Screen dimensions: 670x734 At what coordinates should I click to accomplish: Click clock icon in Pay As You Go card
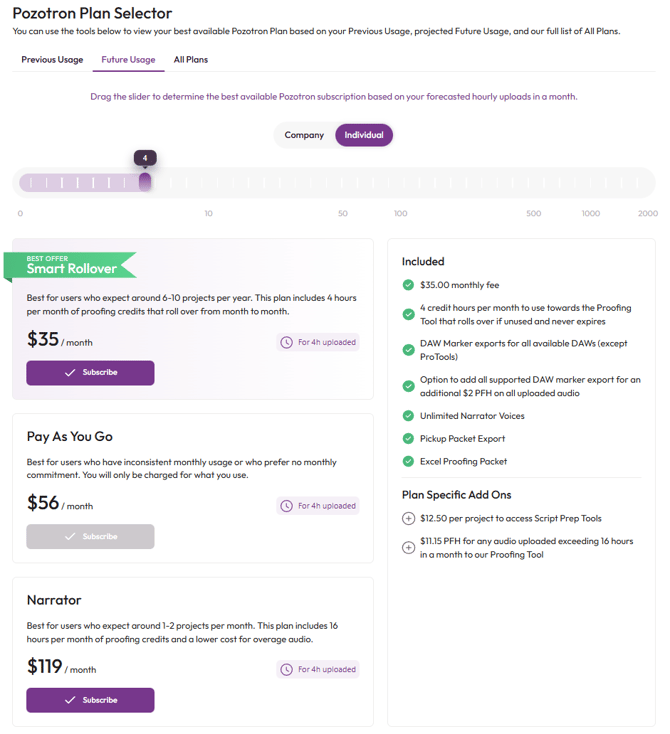click(x=287, y=506)
